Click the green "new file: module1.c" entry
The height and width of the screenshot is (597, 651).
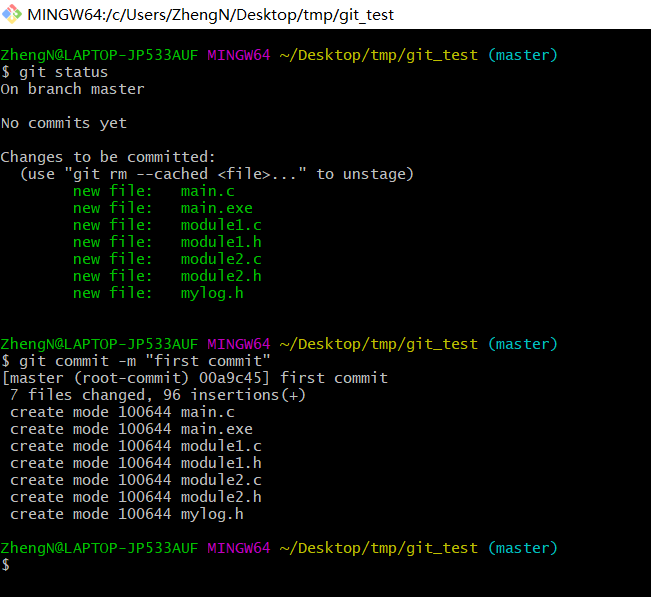tap(166, 225)
